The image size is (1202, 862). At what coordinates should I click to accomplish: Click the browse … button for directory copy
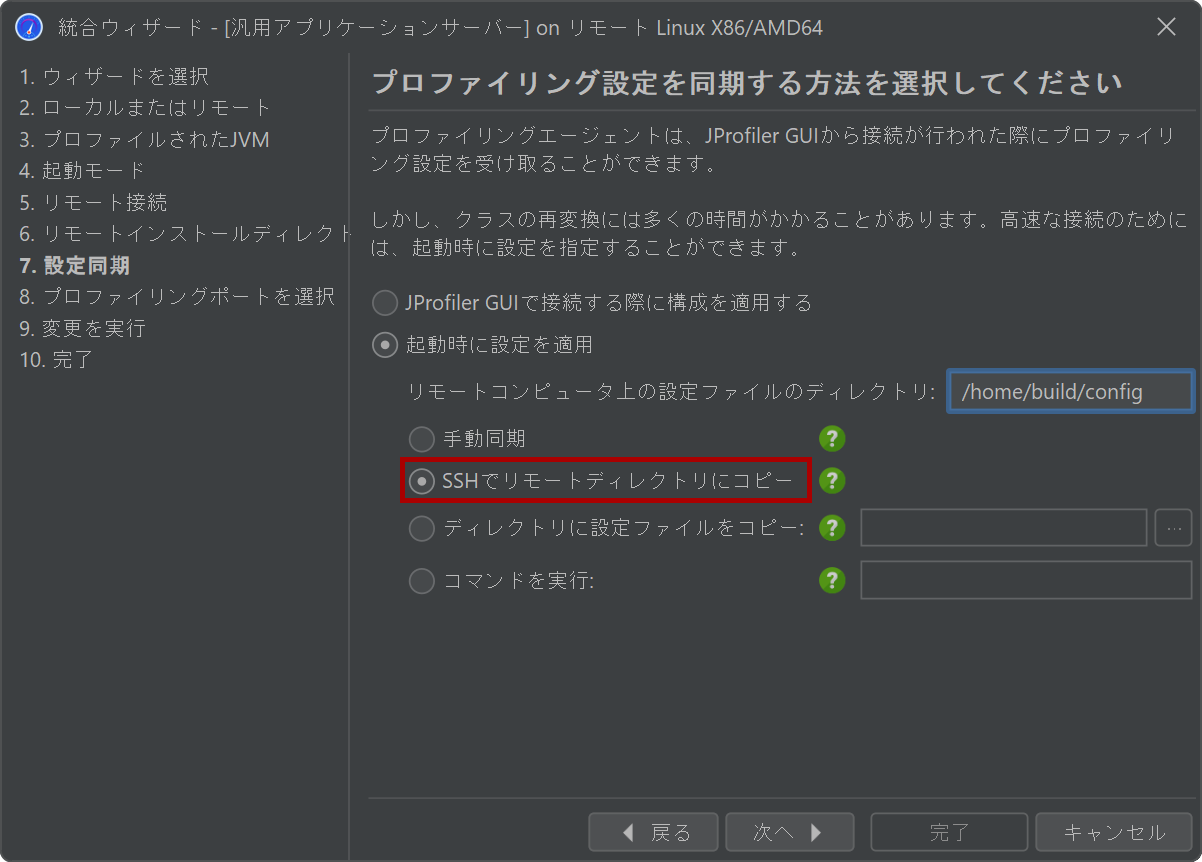1174,528
